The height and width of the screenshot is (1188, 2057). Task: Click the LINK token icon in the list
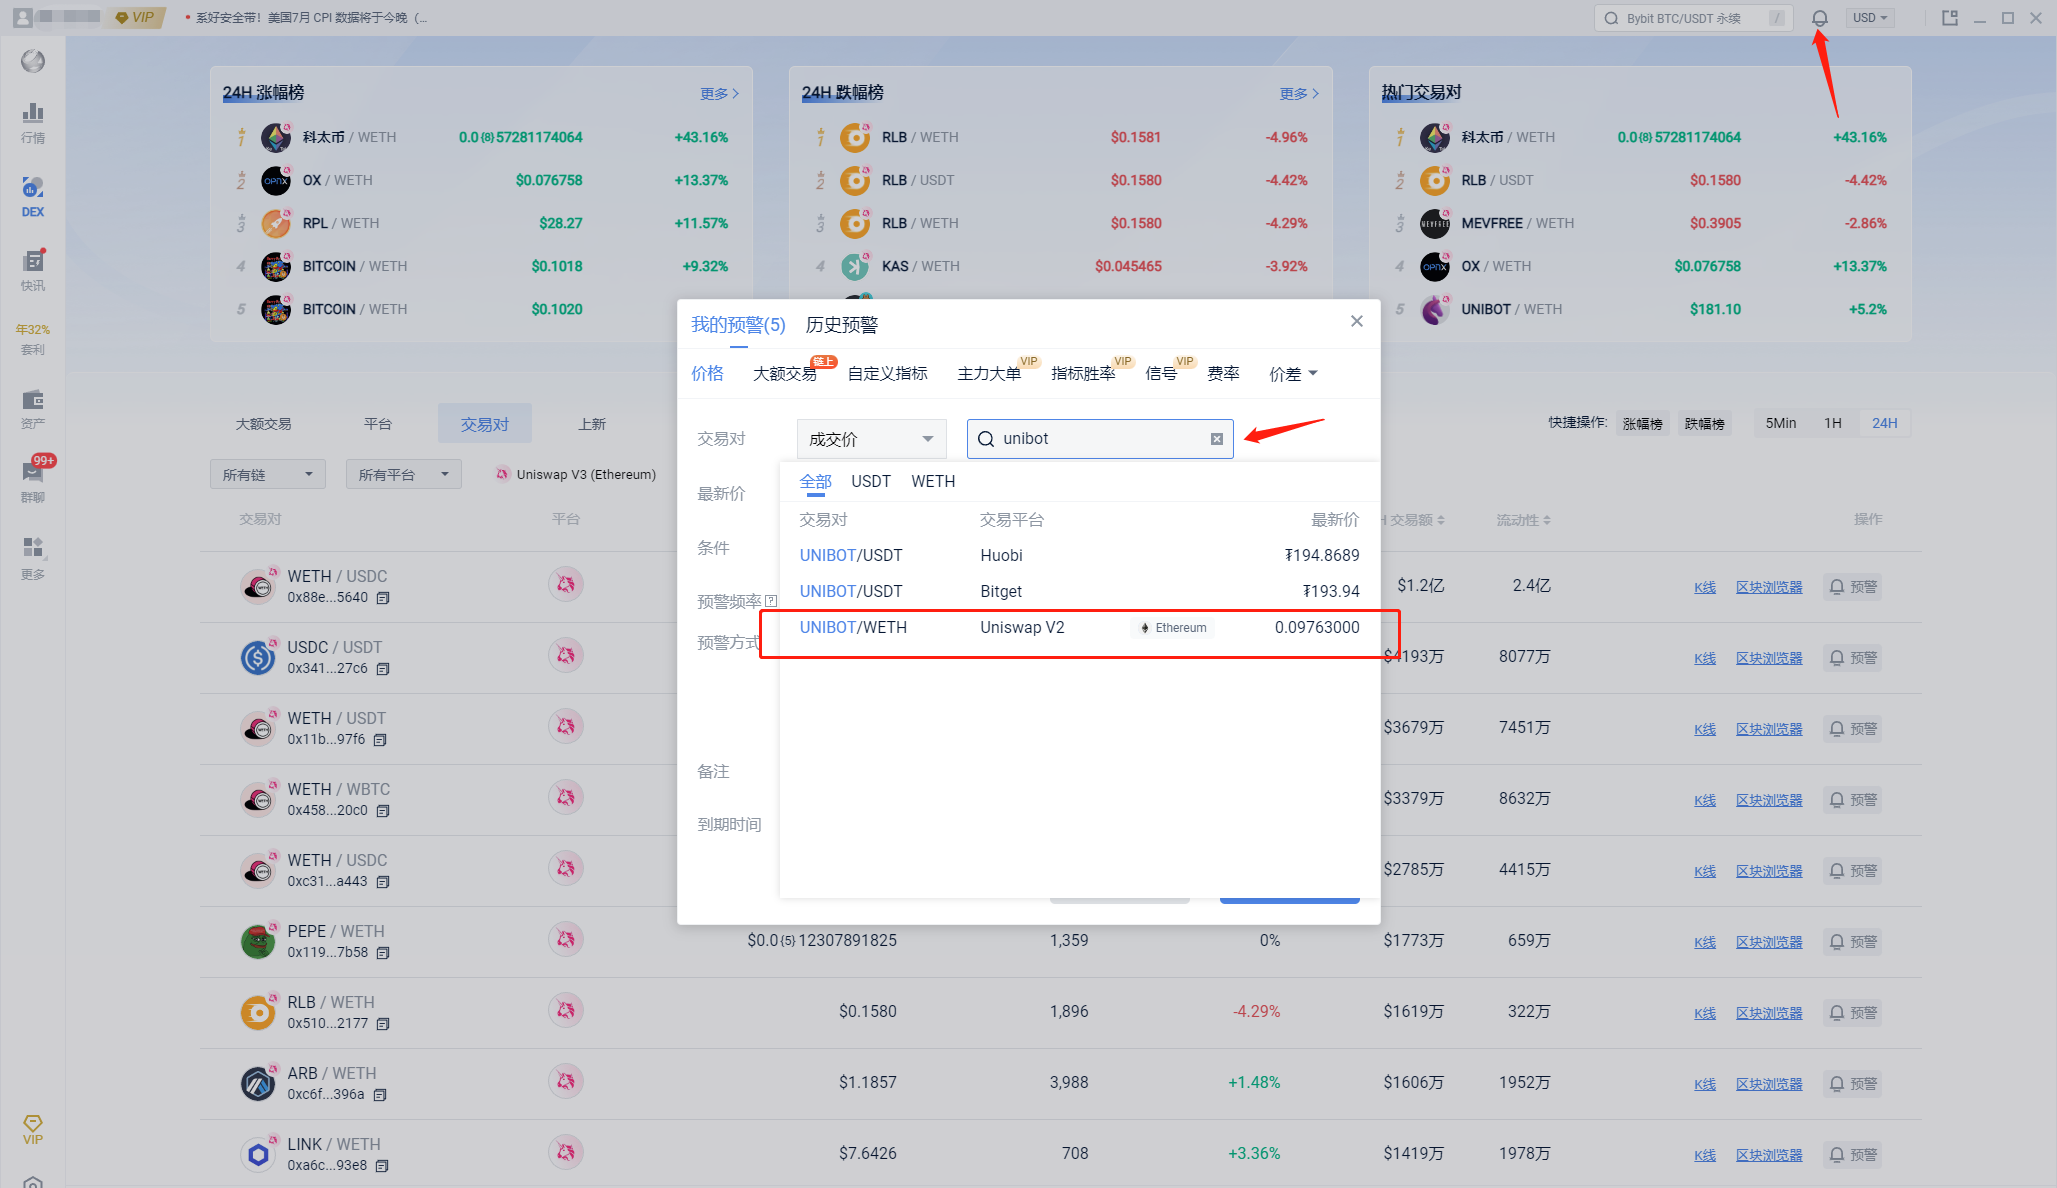tap(258, 1154)
